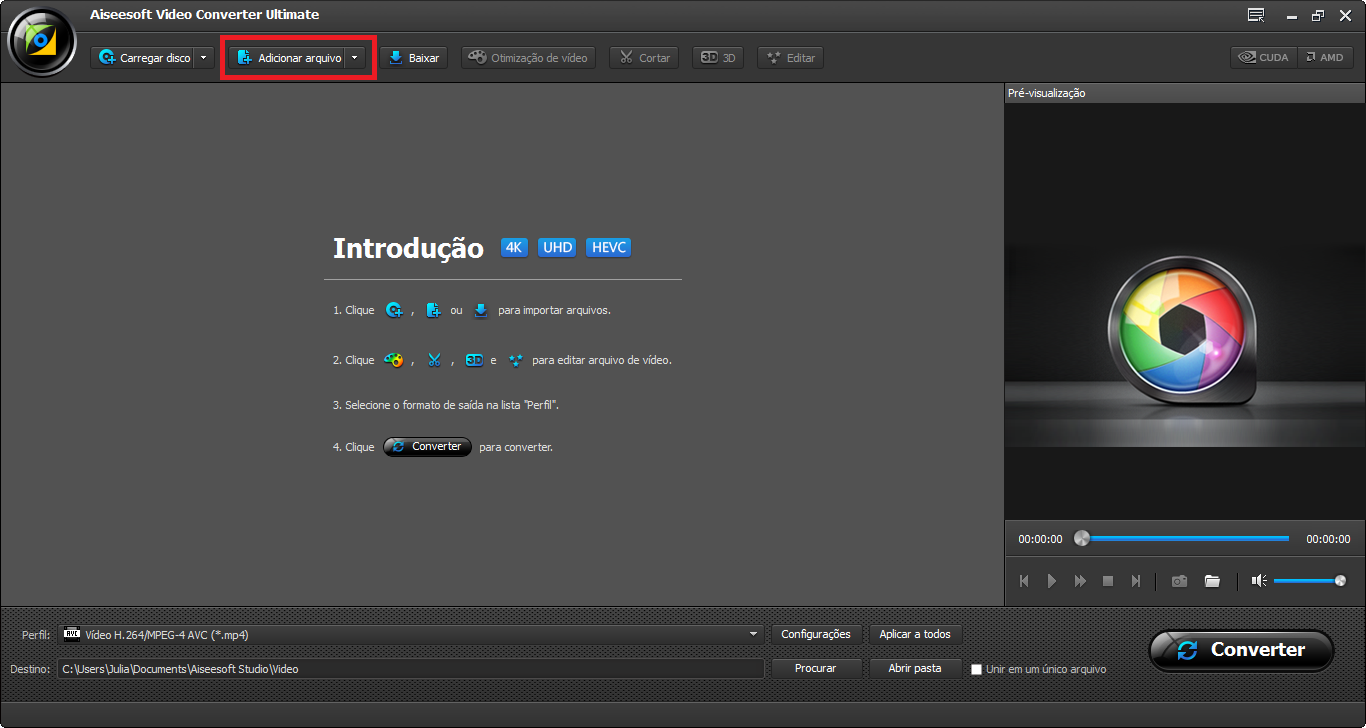Start conversion with the Converter button
1366x728 pixels.
click(x=1241, y=650)
